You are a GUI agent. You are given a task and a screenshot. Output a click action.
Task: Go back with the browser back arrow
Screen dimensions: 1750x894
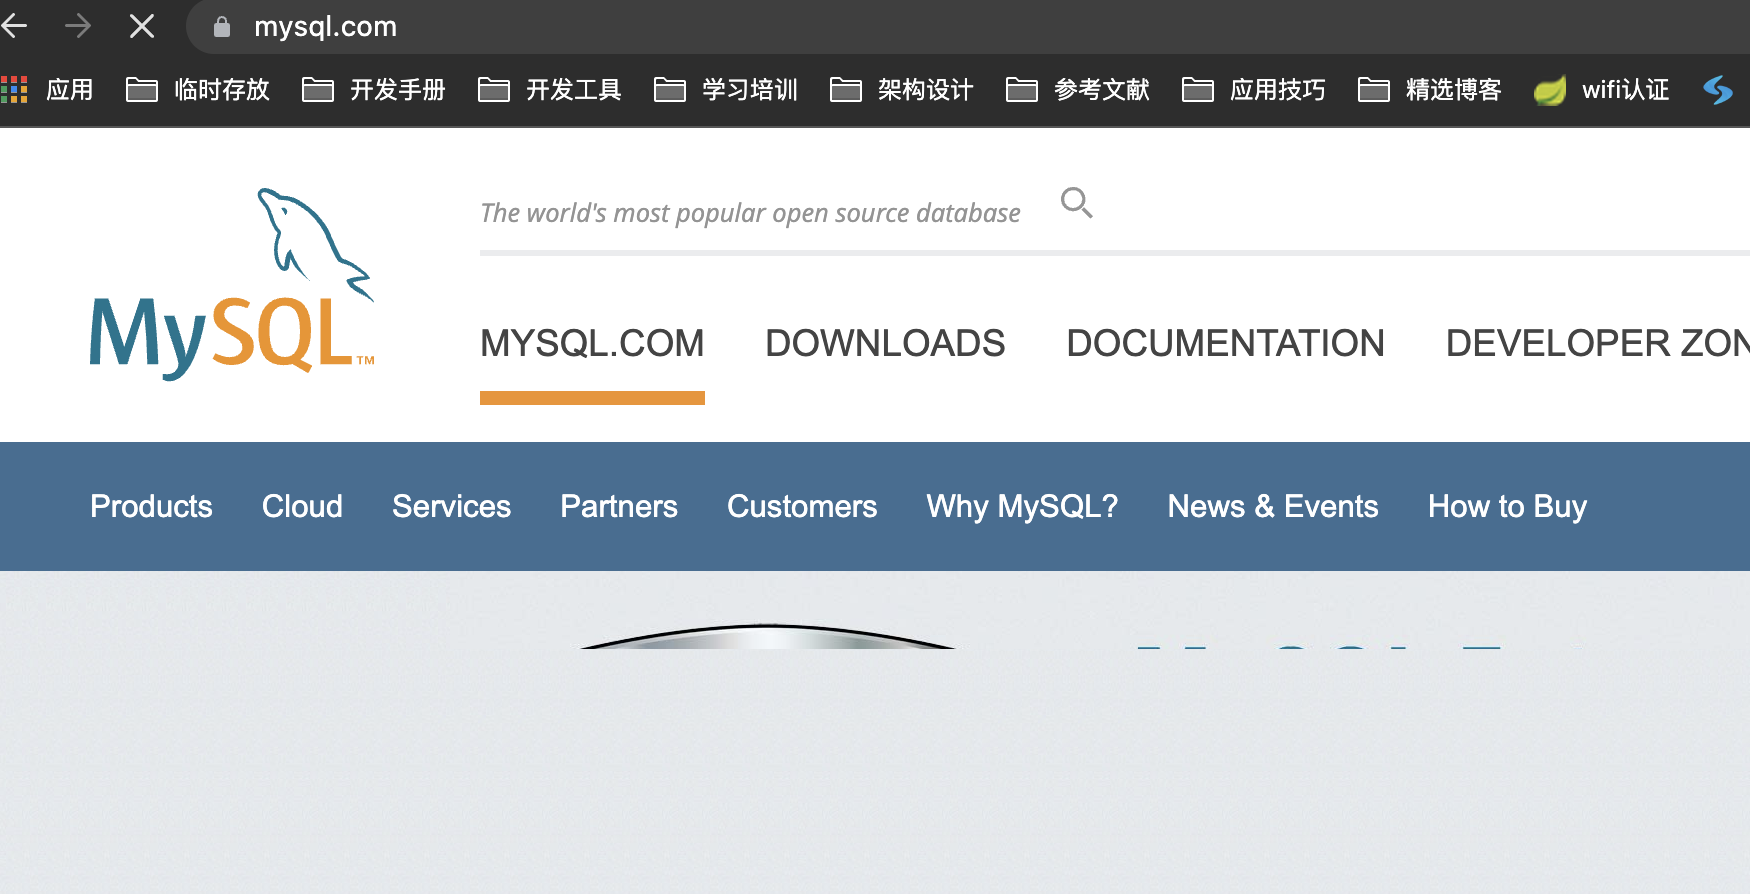point(14,26)
